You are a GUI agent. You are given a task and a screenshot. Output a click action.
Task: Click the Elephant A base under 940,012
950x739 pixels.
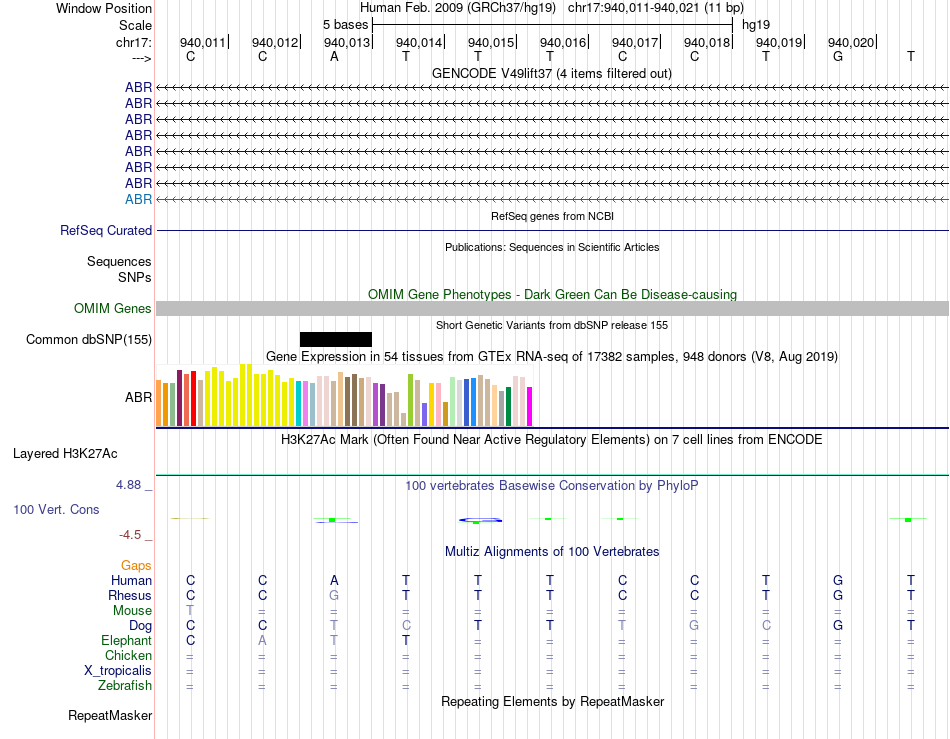point(262,640)
